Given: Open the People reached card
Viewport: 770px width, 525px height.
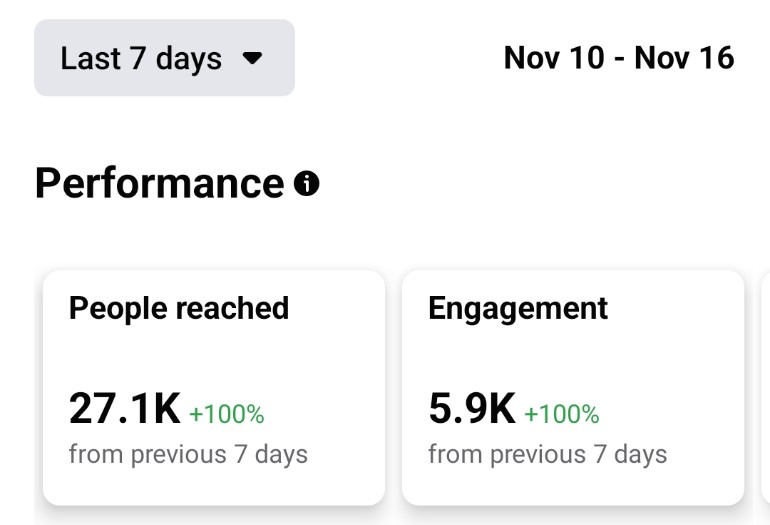Looking at the screenshot, I should (x=214, y=387).
